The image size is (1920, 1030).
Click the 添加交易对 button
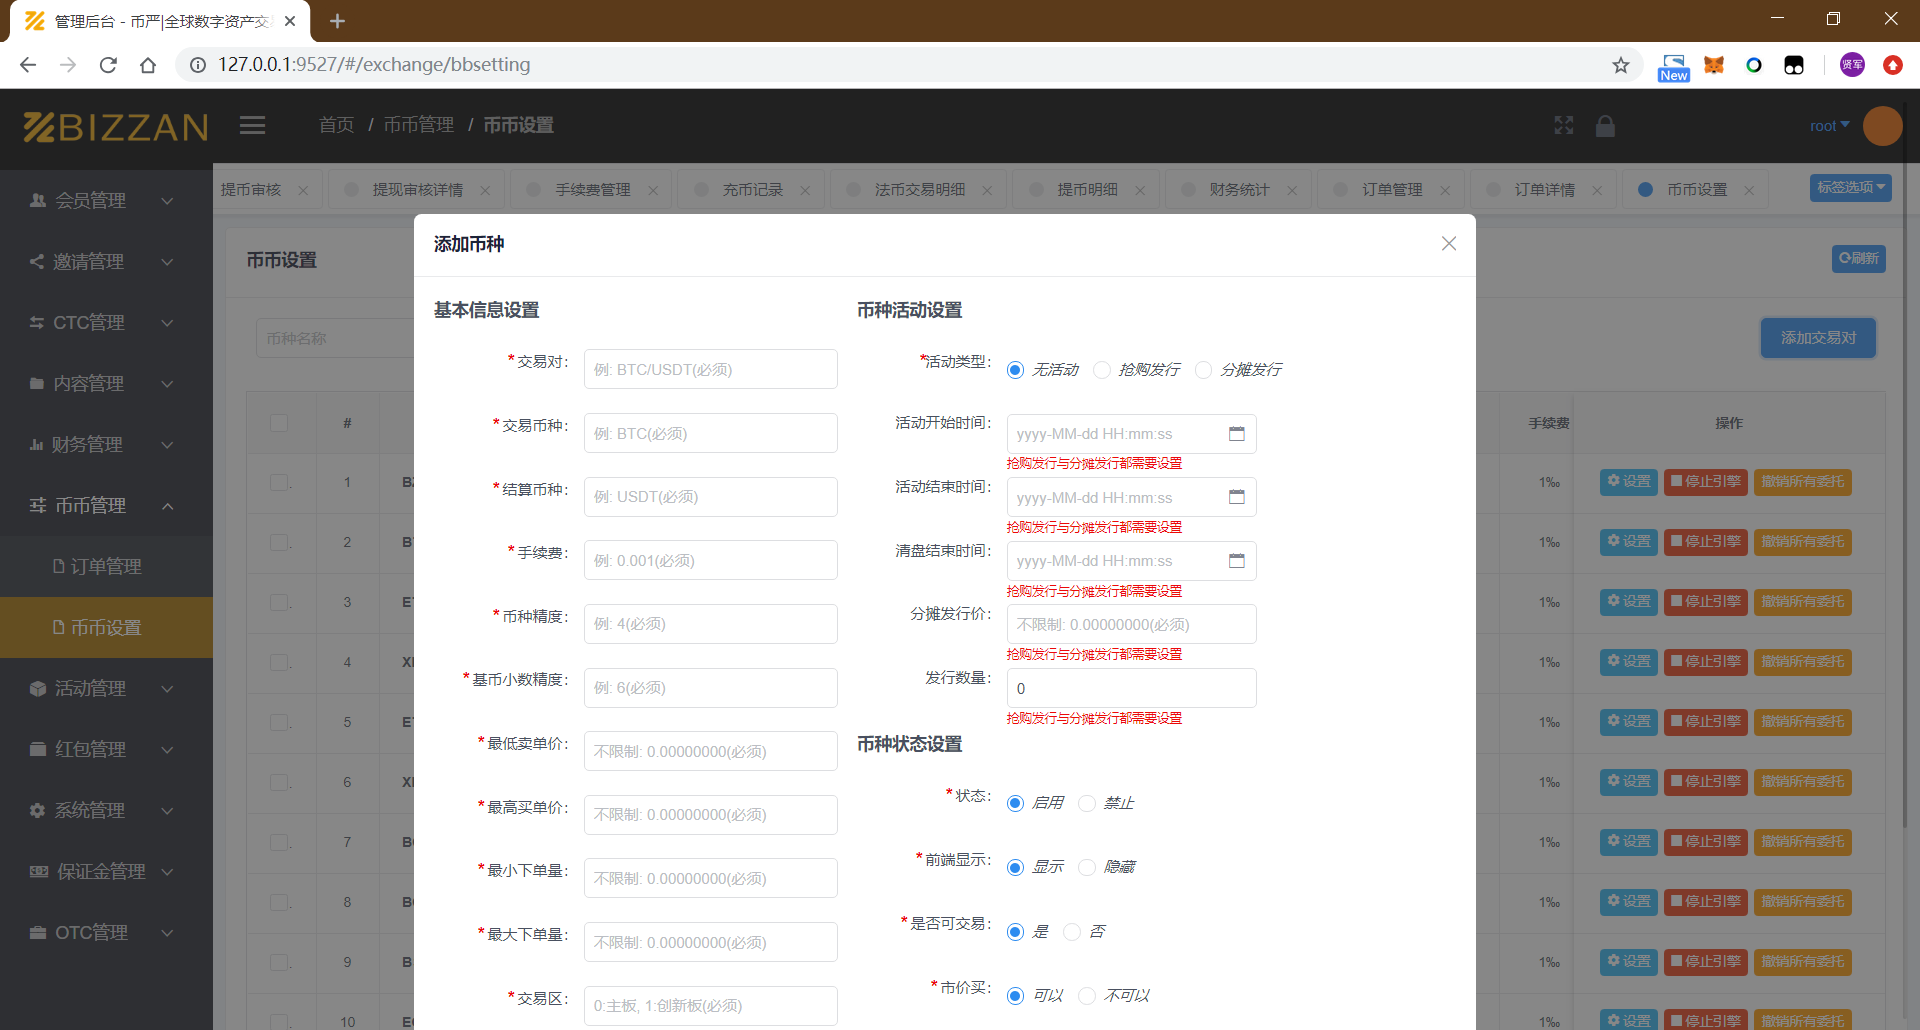[x=1817, y=338]
